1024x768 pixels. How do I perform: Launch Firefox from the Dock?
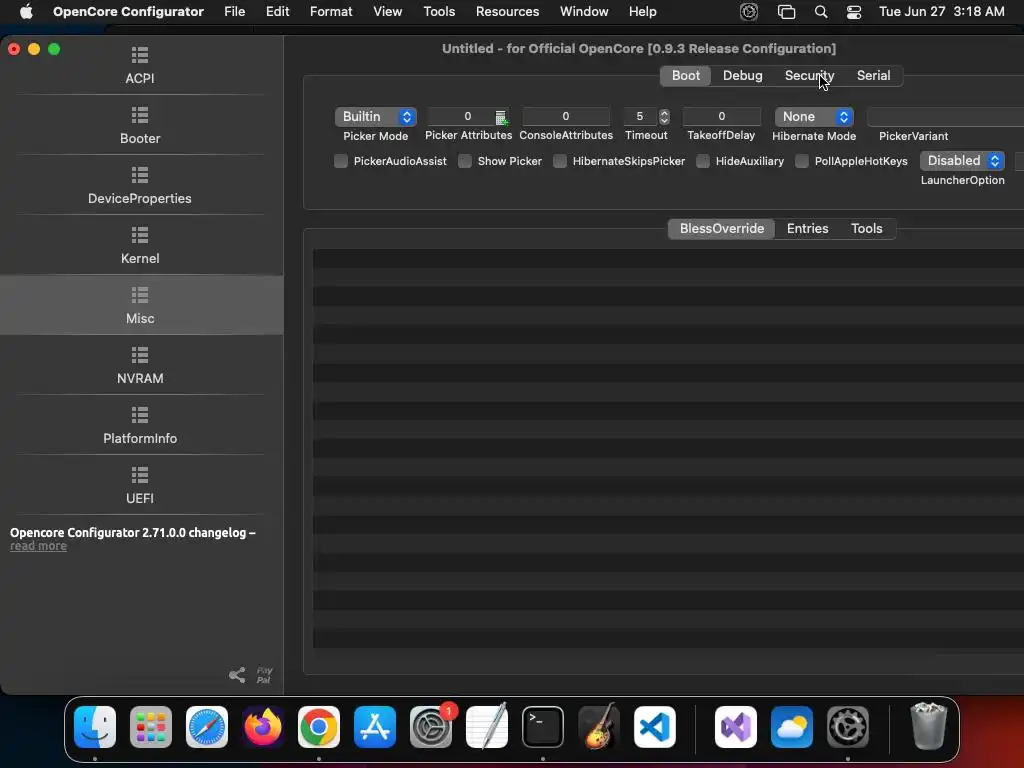[x=263, y=726]
